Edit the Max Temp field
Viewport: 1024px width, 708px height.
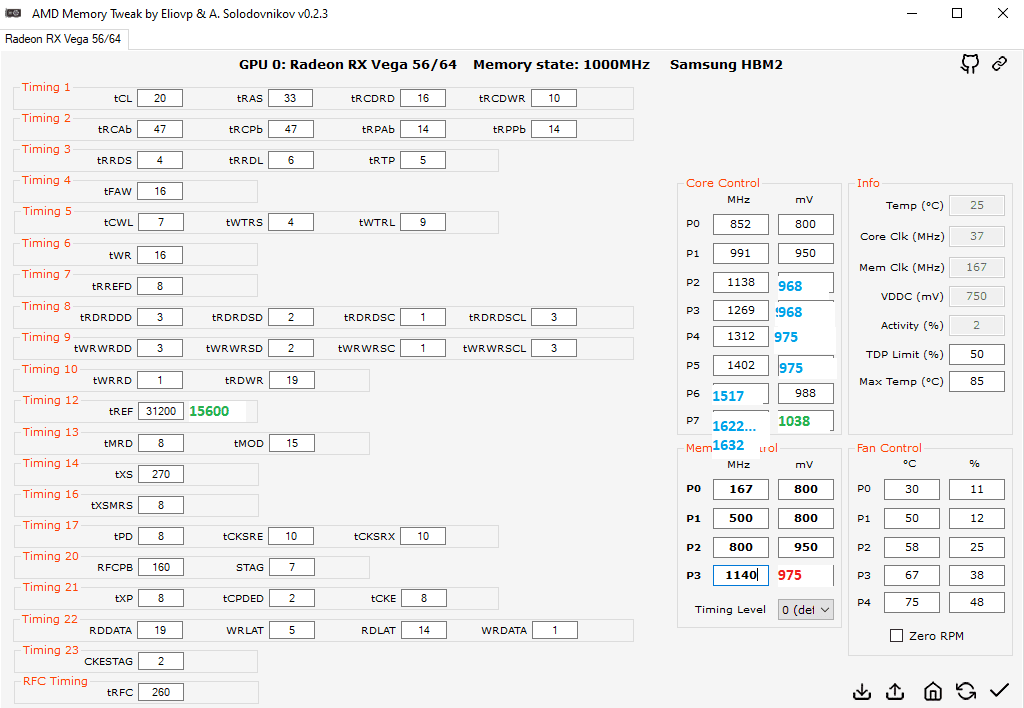point(976,381)
